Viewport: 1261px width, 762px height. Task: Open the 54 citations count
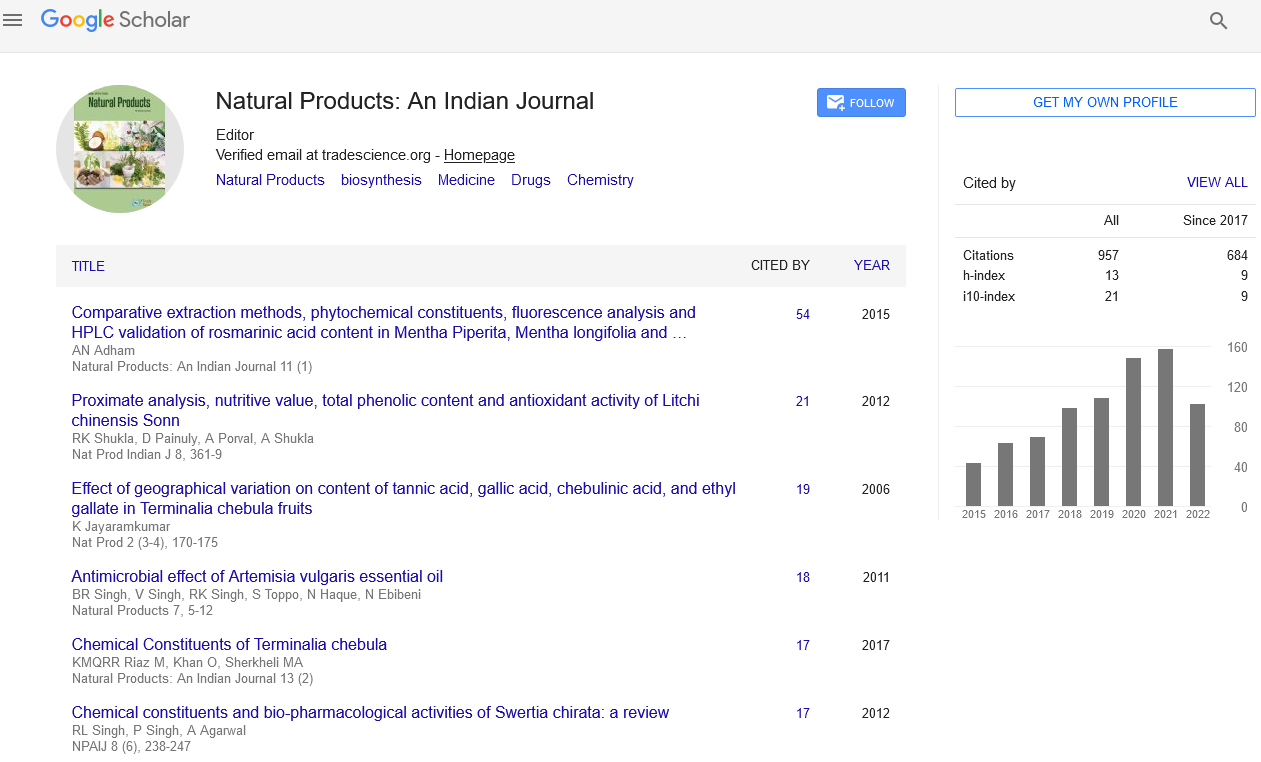[803, 315]
